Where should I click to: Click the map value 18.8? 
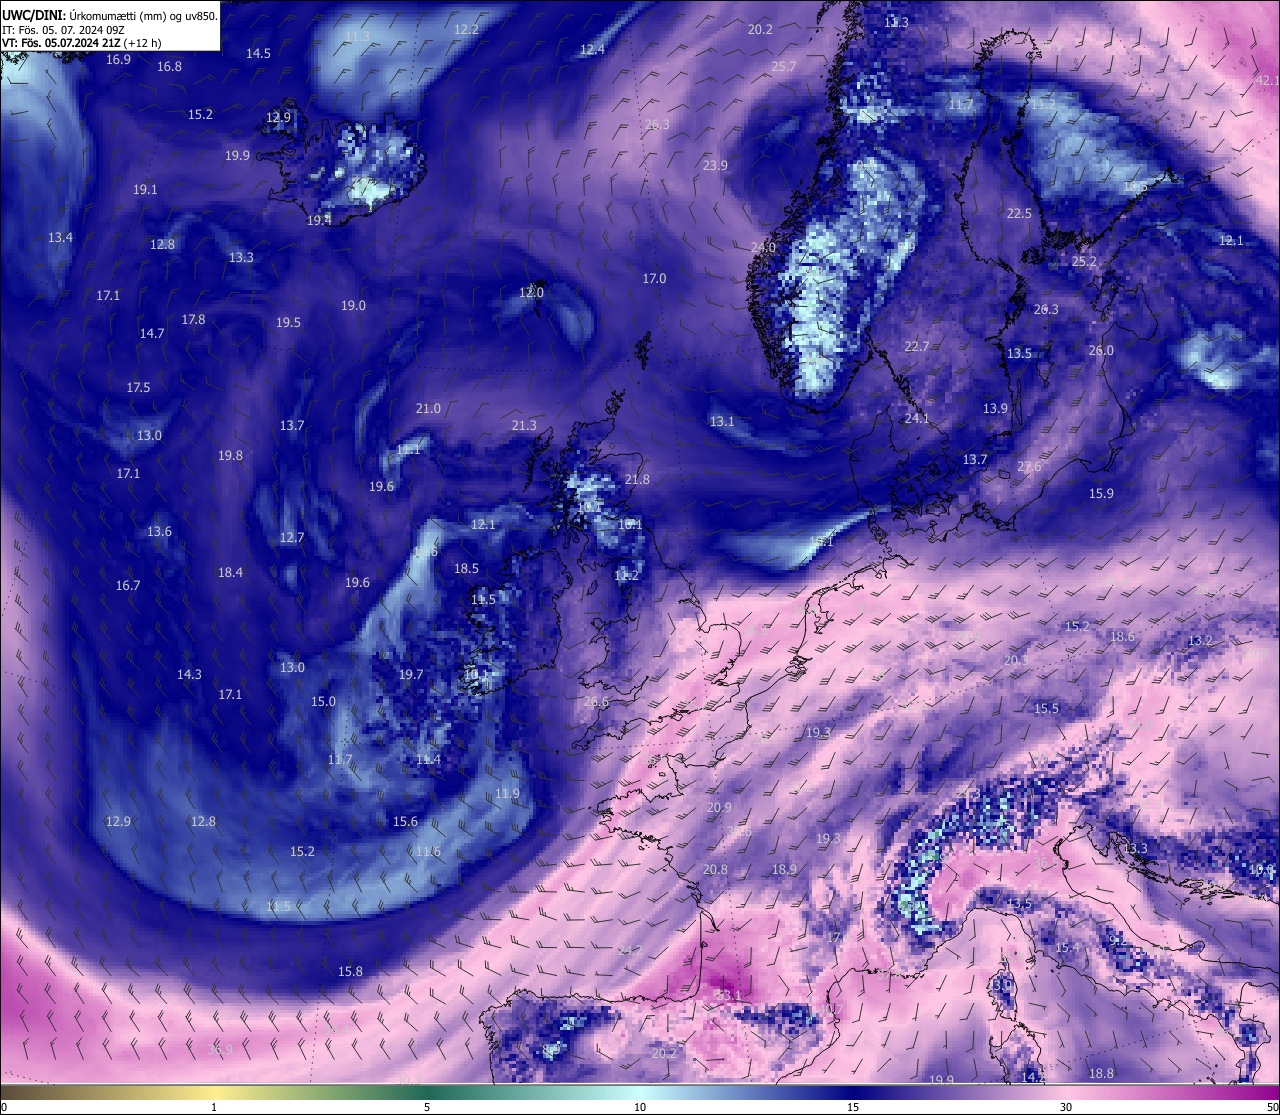click(x=1101, y=1074)
